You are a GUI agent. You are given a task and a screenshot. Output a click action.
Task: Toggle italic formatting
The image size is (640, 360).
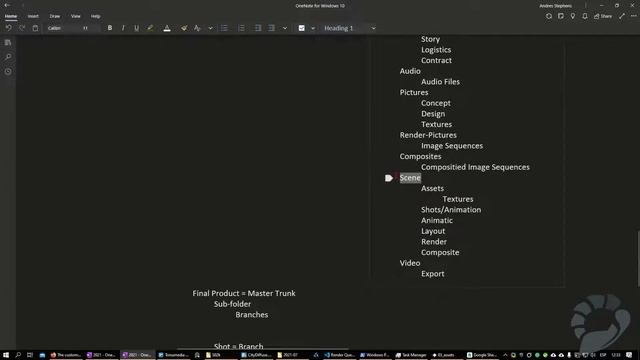[123, 28]
